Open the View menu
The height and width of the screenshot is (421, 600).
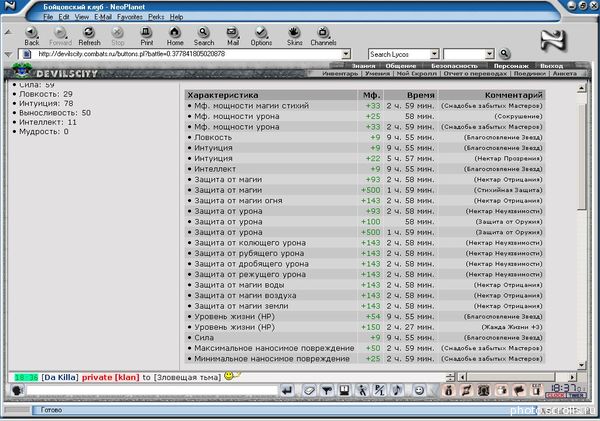[82, 17]
